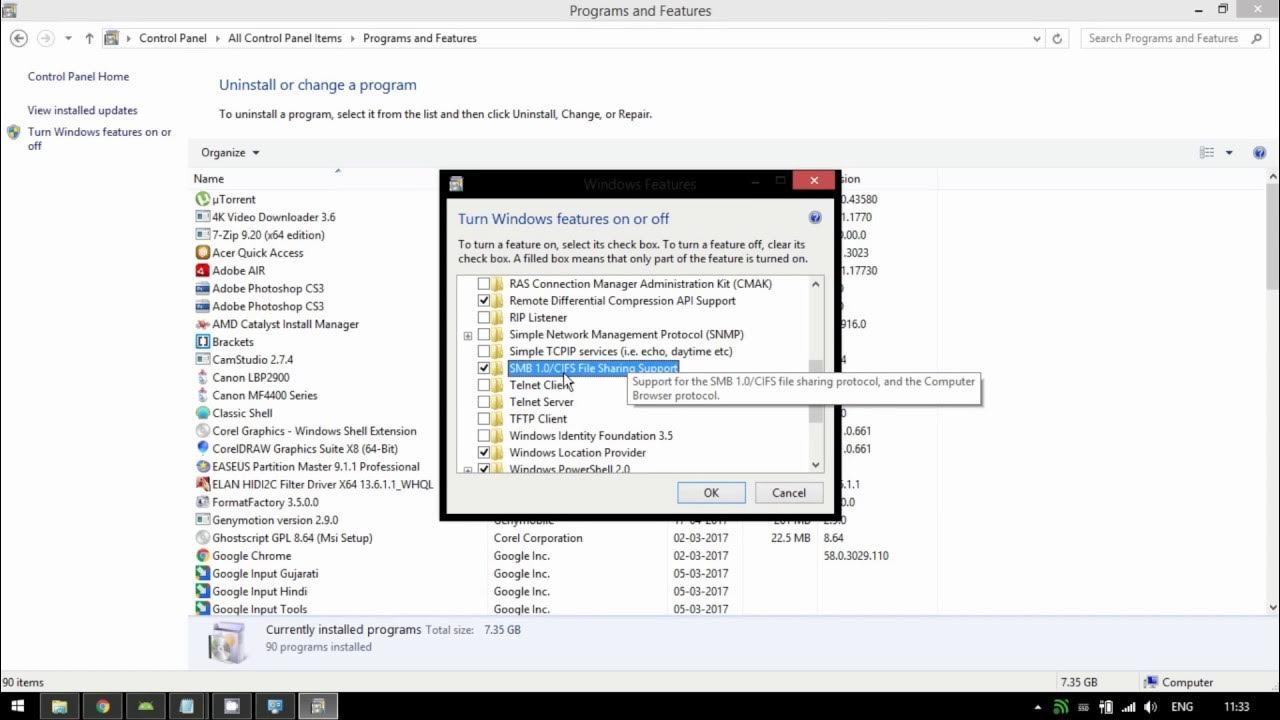Click the features list scrollbar thumb
The width and height of the screenshot is (1280, 720).
(816, 390)
